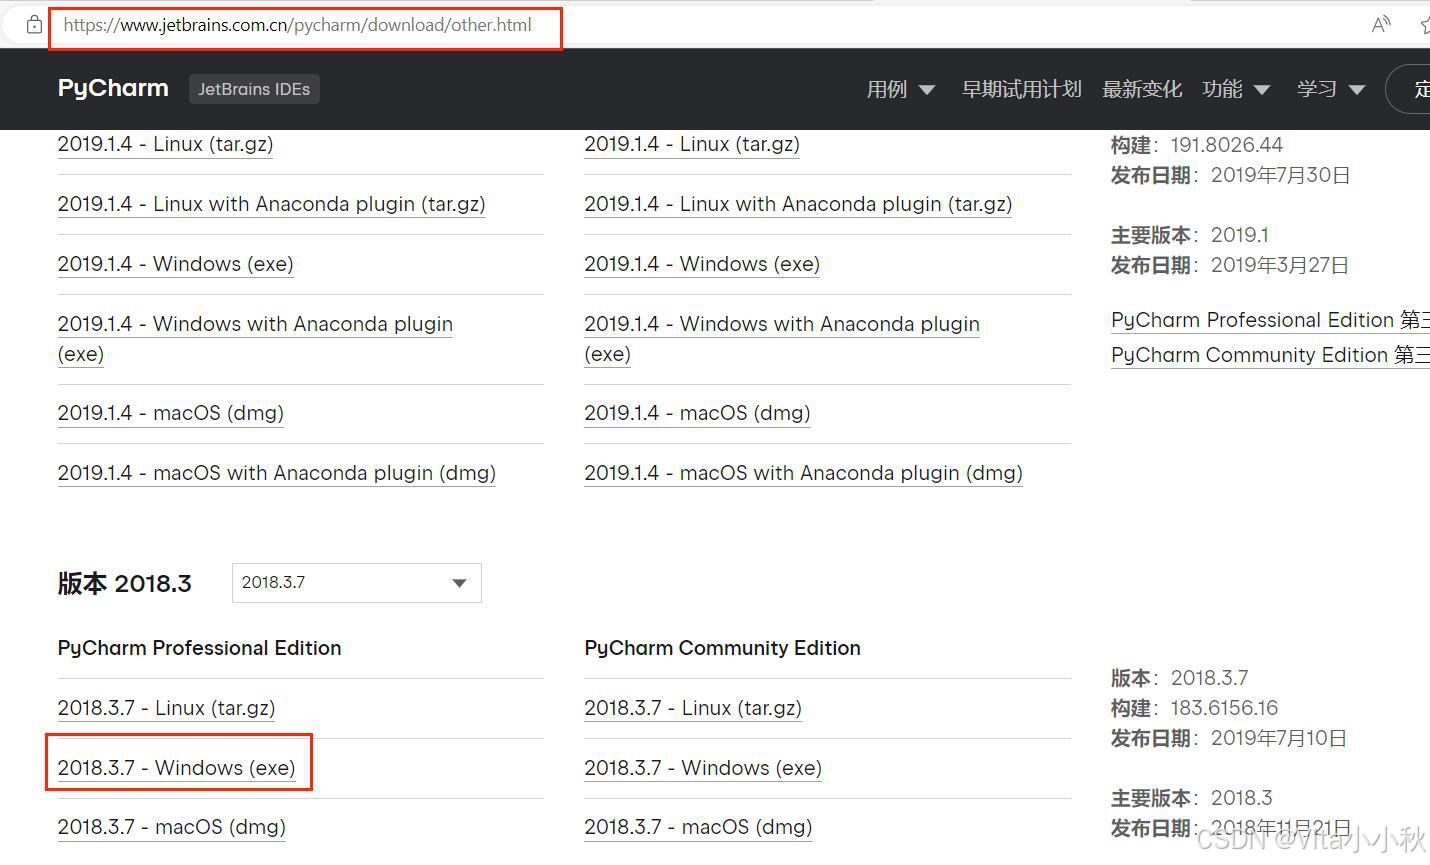Download Community 2018.3.7 Linux (tar.gz)
The height and width of the screenshot is (865, 1430).
point(693,708)
